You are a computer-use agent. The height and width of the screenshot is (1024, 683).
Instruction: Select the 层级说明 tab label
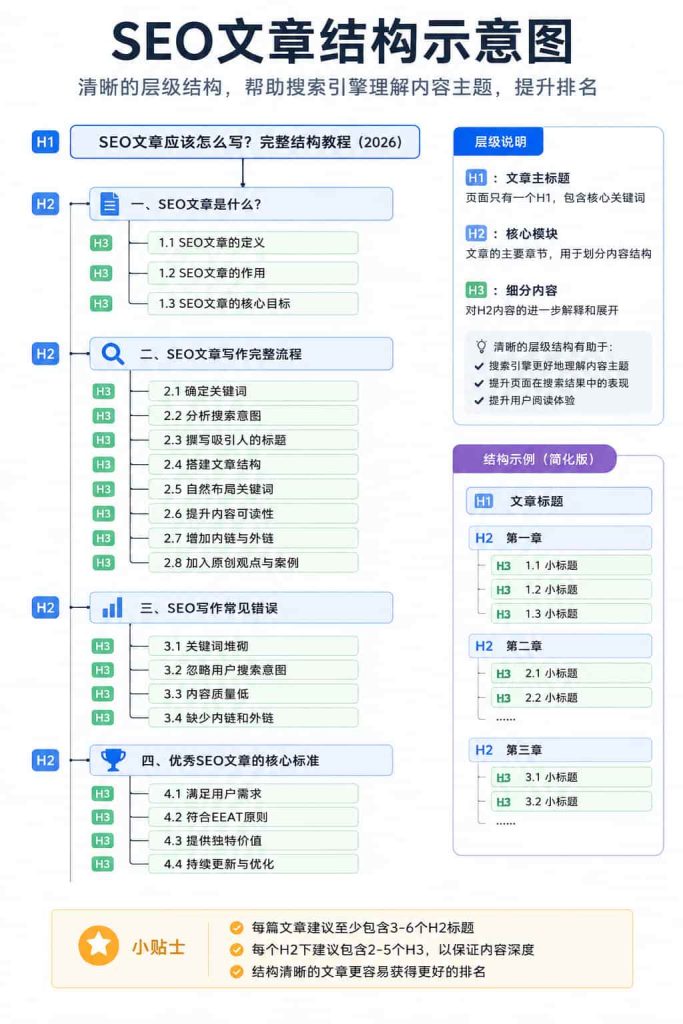499,142
